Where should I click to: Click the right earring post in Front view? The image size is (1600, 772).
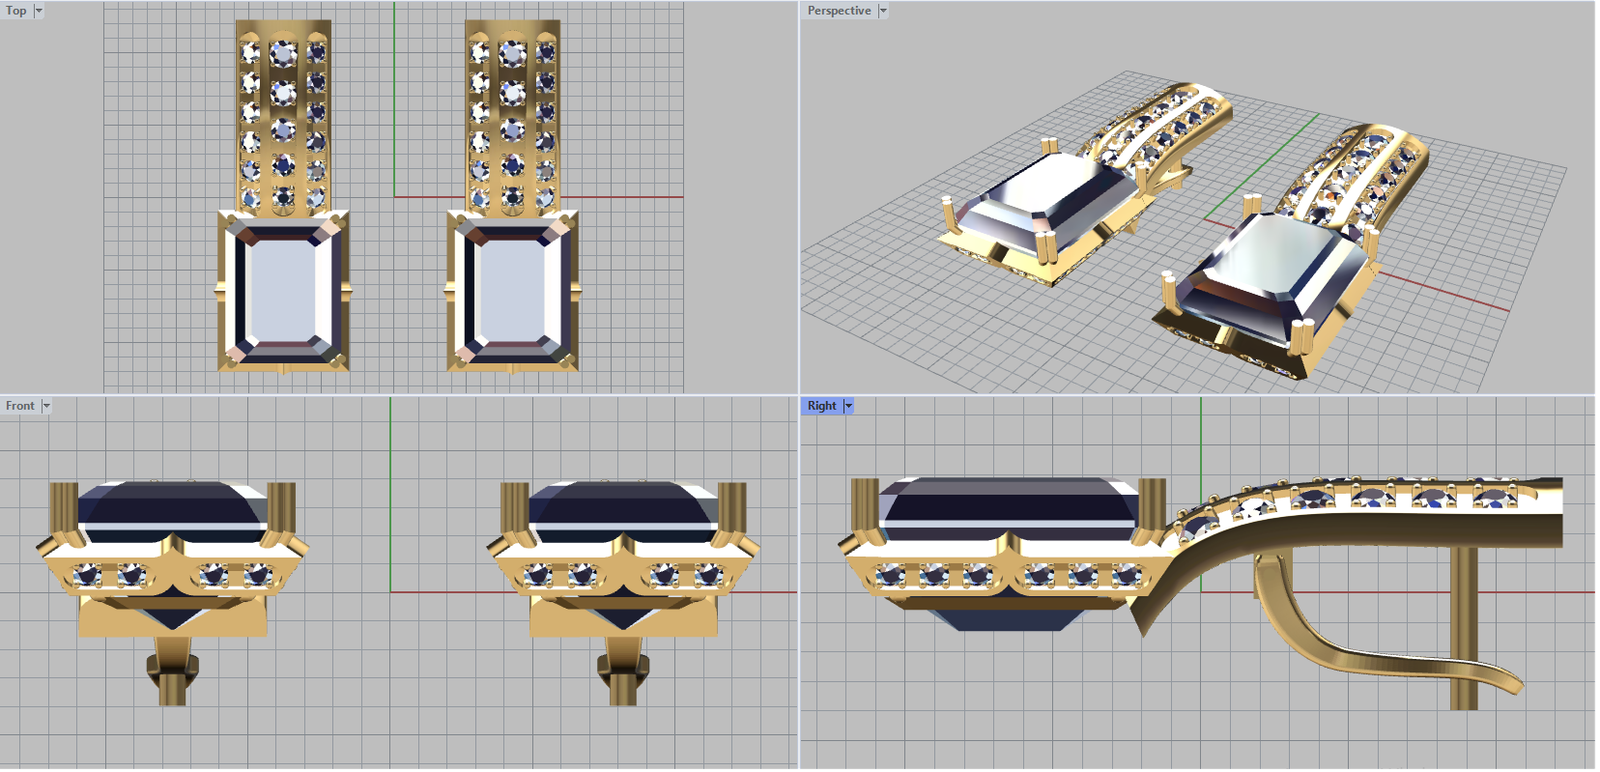click(x=623, y=682)
